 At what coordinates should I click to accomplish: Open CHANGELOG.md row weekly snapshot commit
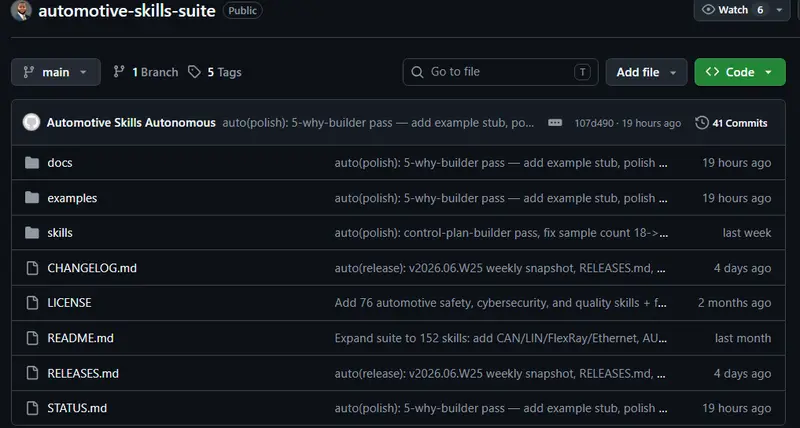(500, 268)
